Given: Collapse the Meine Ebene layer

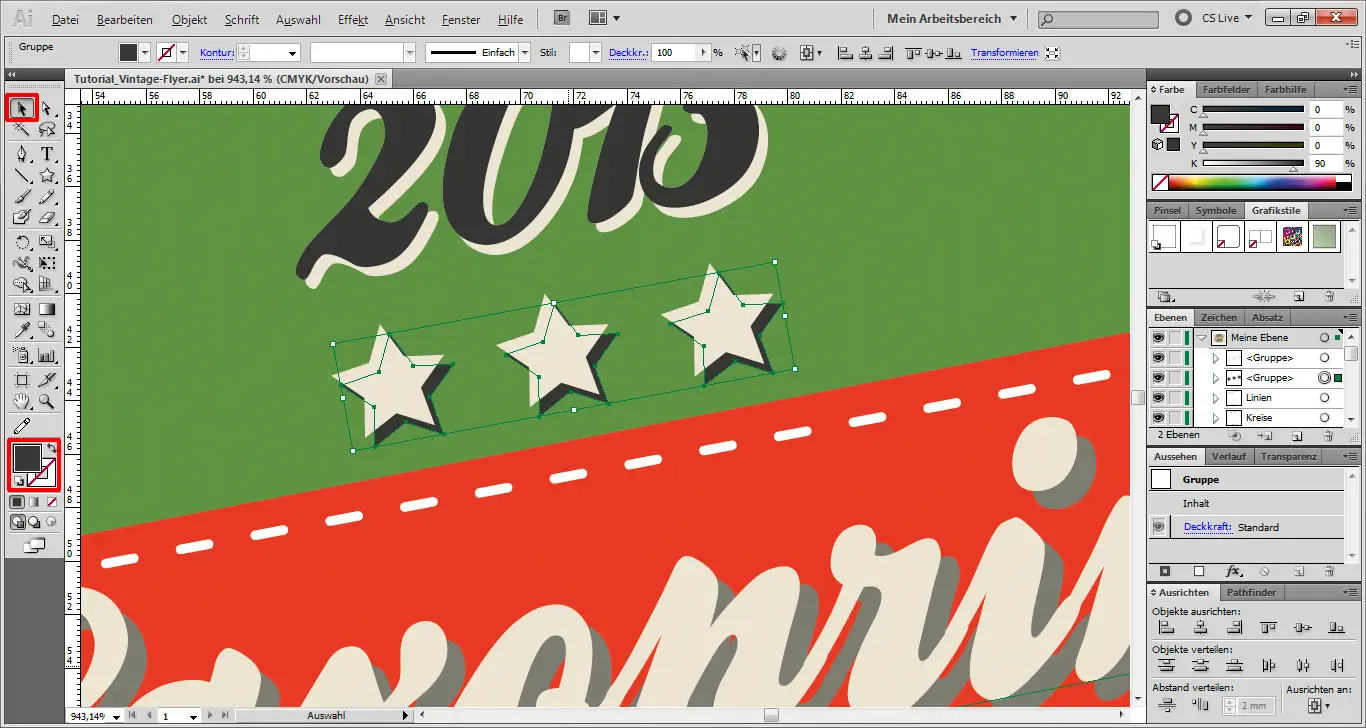Looking at the screenshot, I should pyautogui.click(x=1202, y=338).
